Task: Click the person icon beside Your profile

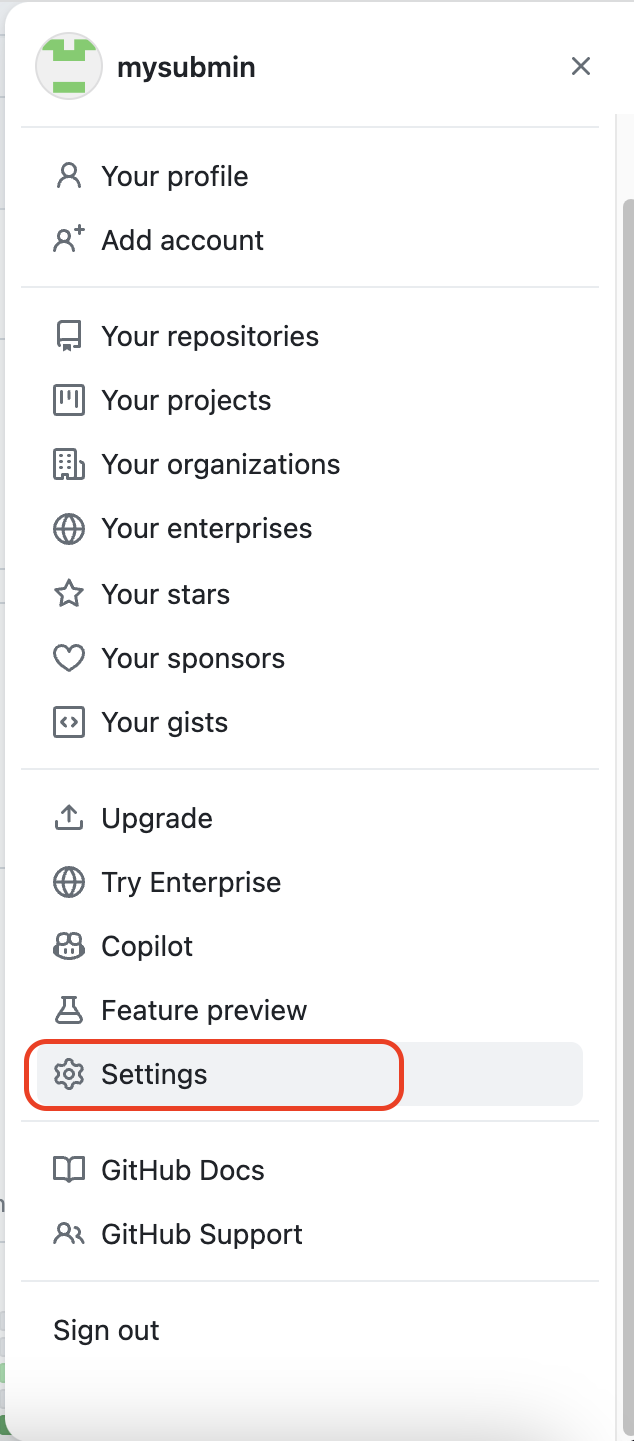Action: click(x=68, y=177)
